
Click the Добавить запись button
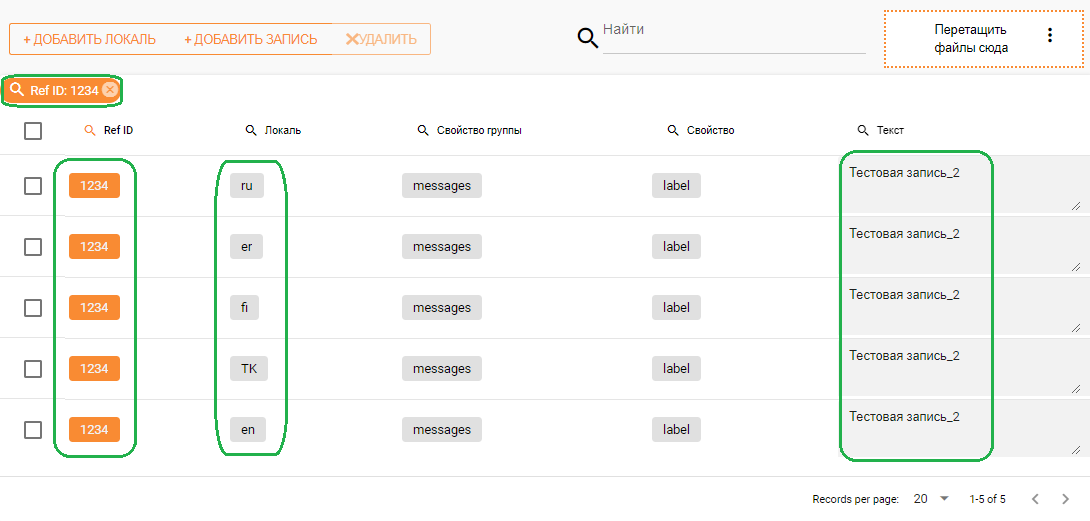[250, 39]
